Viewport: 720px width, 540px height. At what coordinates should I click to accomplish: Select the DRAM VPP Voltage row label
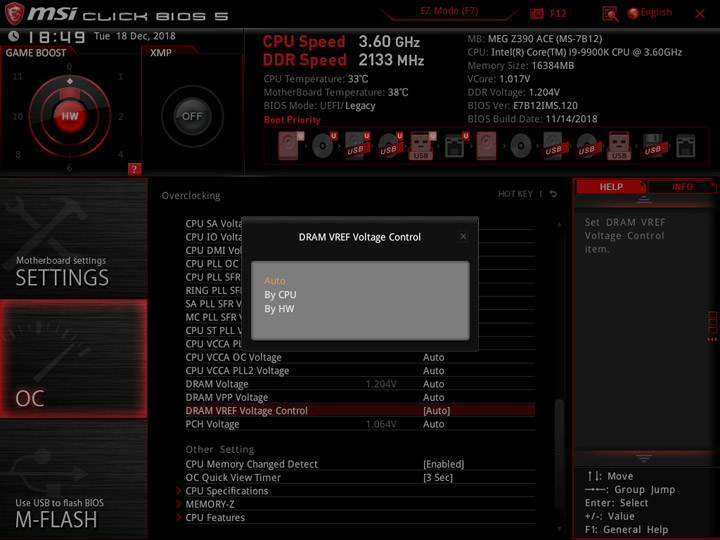tap(227, 397)
